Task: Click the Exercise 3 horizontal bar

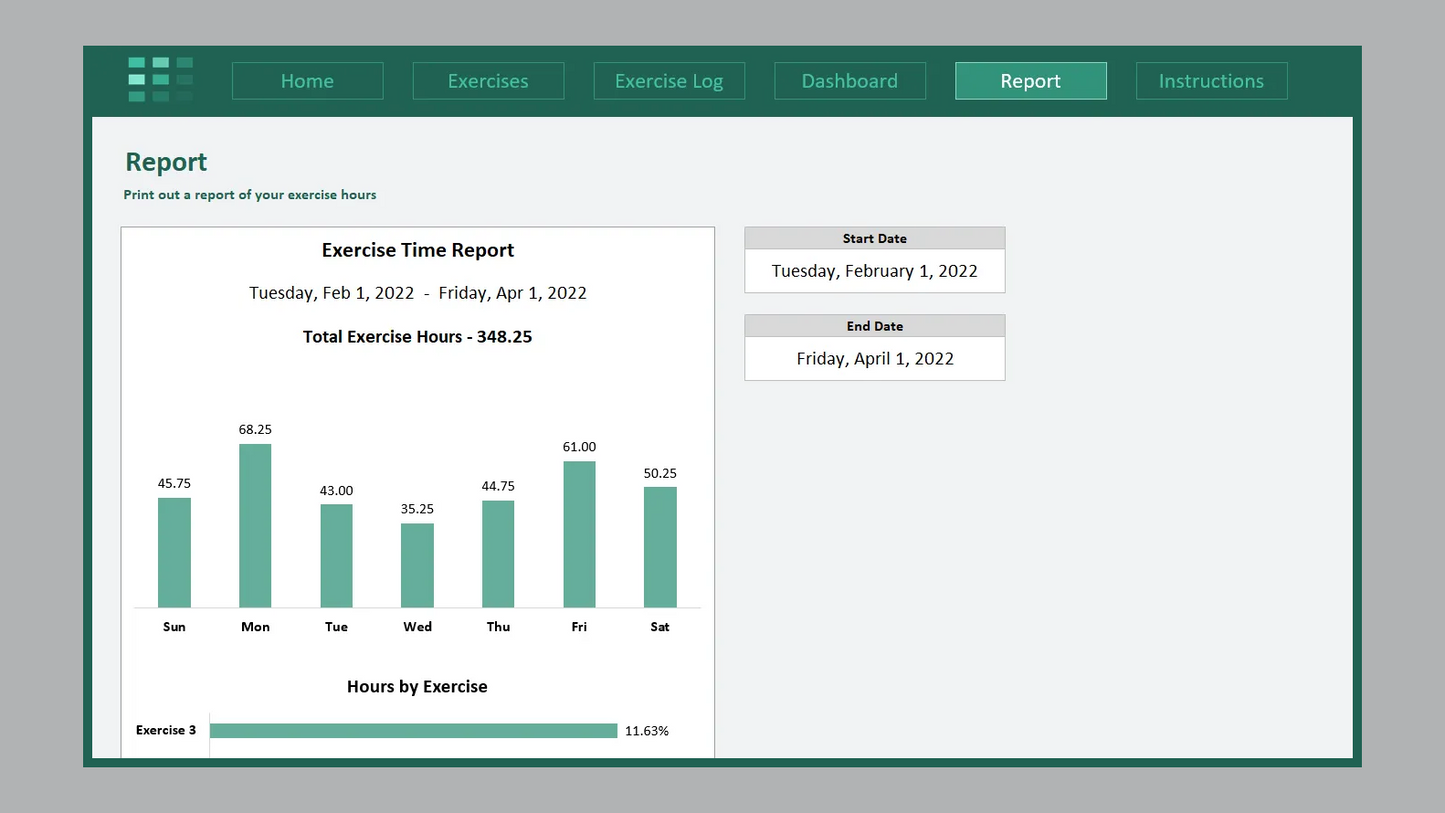Action: 413,730
